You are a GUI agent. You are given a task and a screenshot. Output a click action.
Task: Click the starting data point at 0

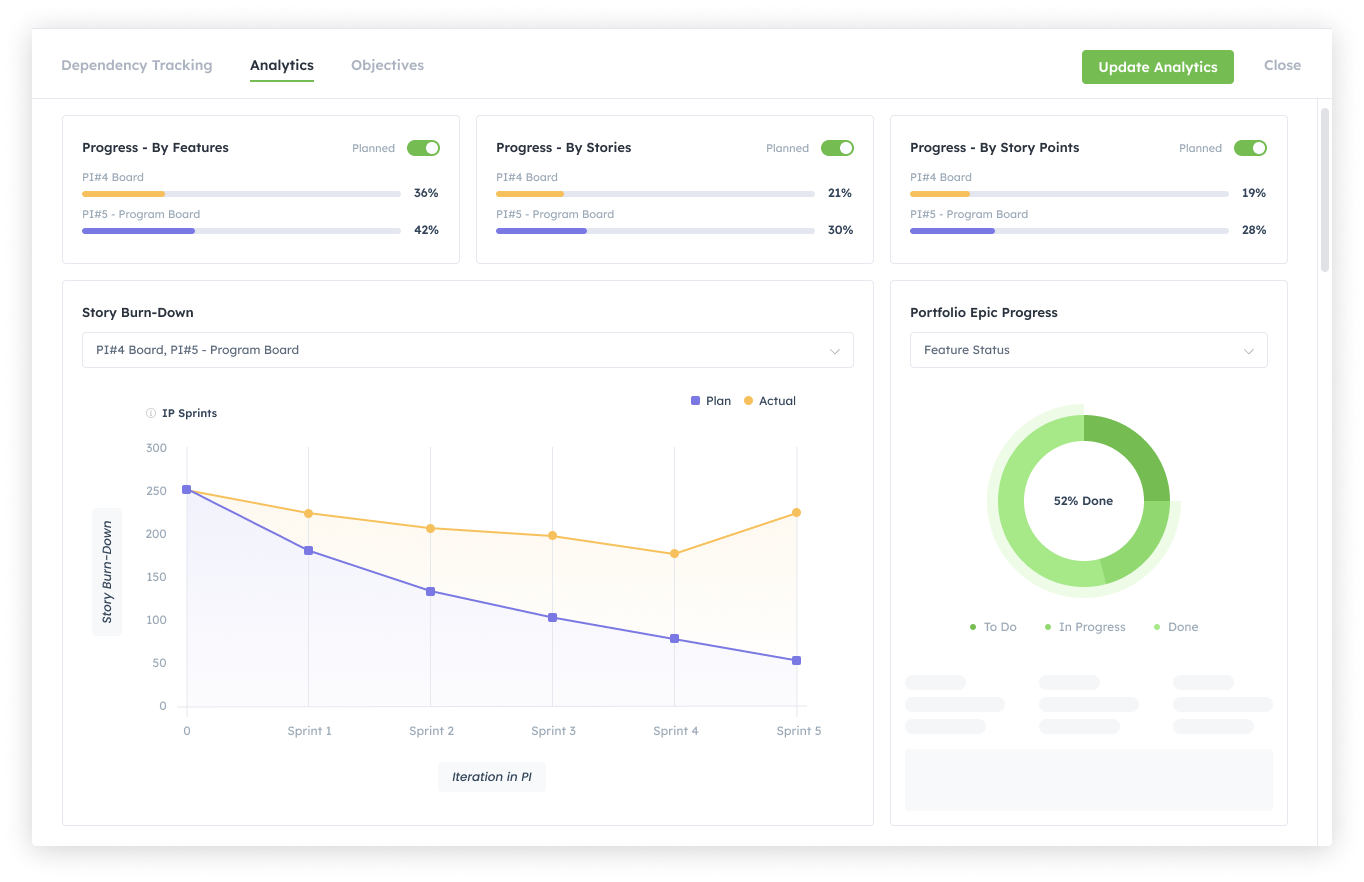[186, 489]
